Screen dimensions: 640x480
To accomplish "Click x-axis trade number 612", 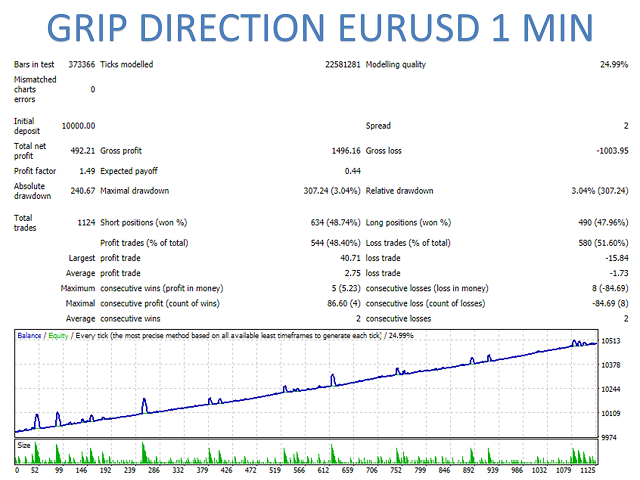I will (323, 470).
